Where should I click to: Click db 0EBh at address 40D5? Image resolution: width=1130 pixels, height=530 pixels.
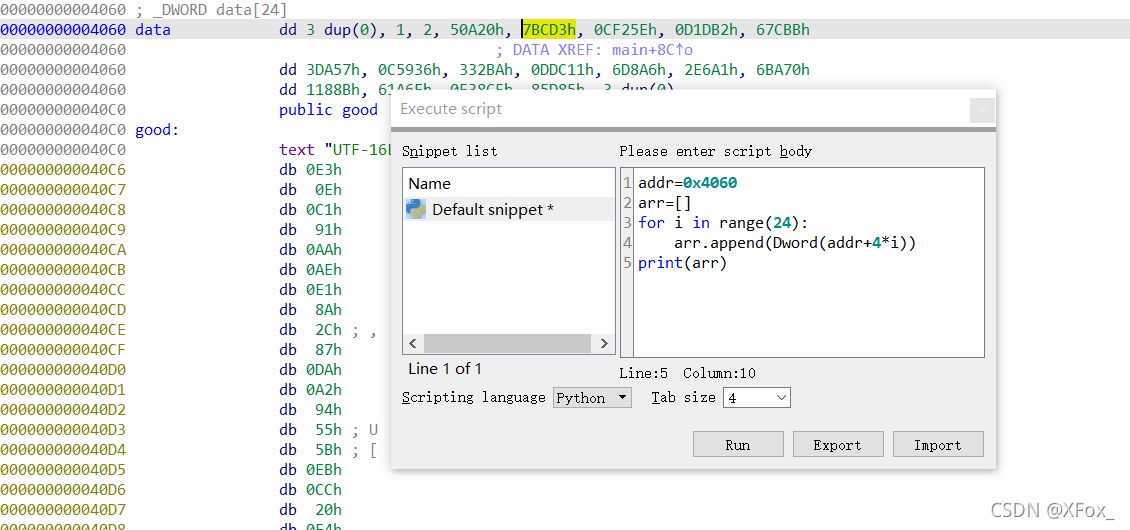pos(311,470)
